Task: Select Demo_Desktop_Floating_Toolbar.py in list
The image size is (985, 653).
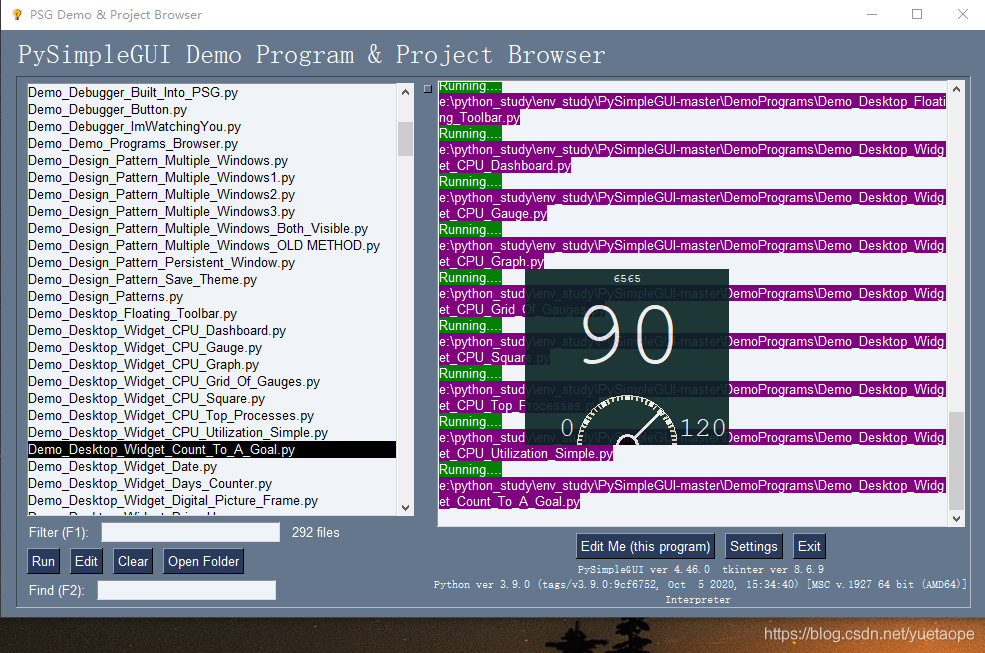Action: click(x=212, y=313)
